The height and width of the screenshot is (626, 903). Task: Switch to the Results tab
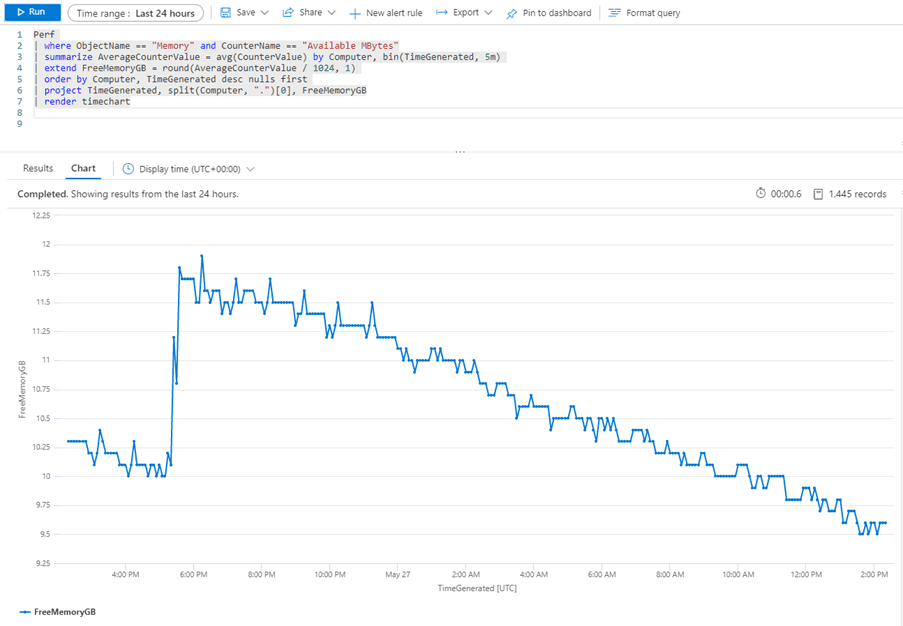tap(37, 168)
